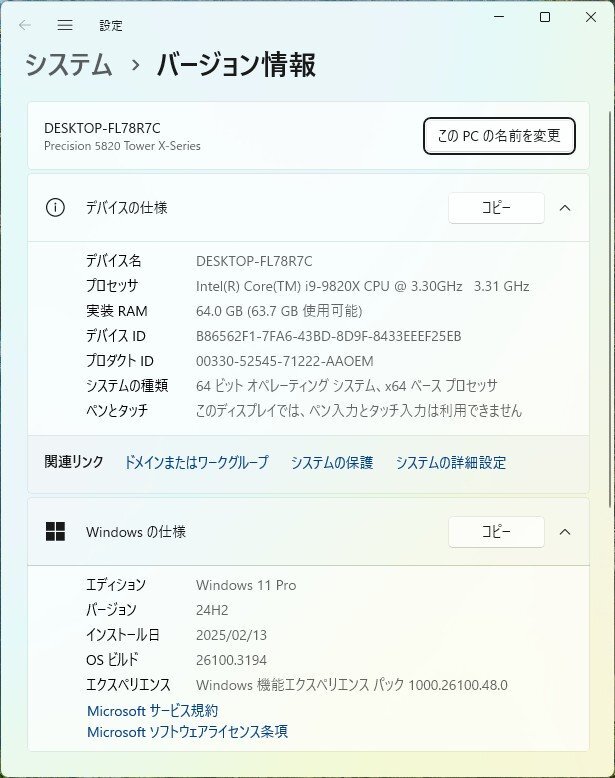Image resolution: width=615 pixels, height=778 pixels.
Task: Click the ペンとタッチ label
Action: [x=117, y=410]
